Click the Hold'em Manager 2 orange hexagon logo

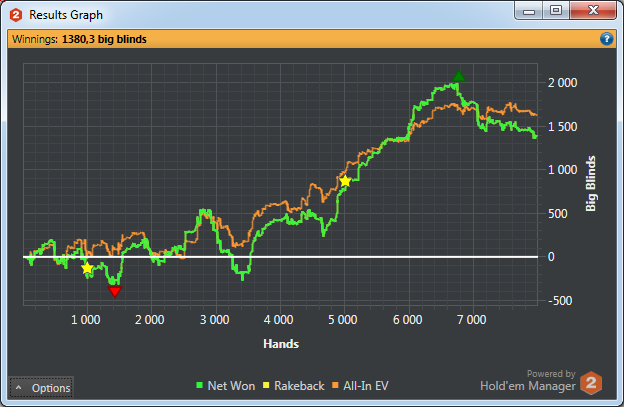click(591, 383)
